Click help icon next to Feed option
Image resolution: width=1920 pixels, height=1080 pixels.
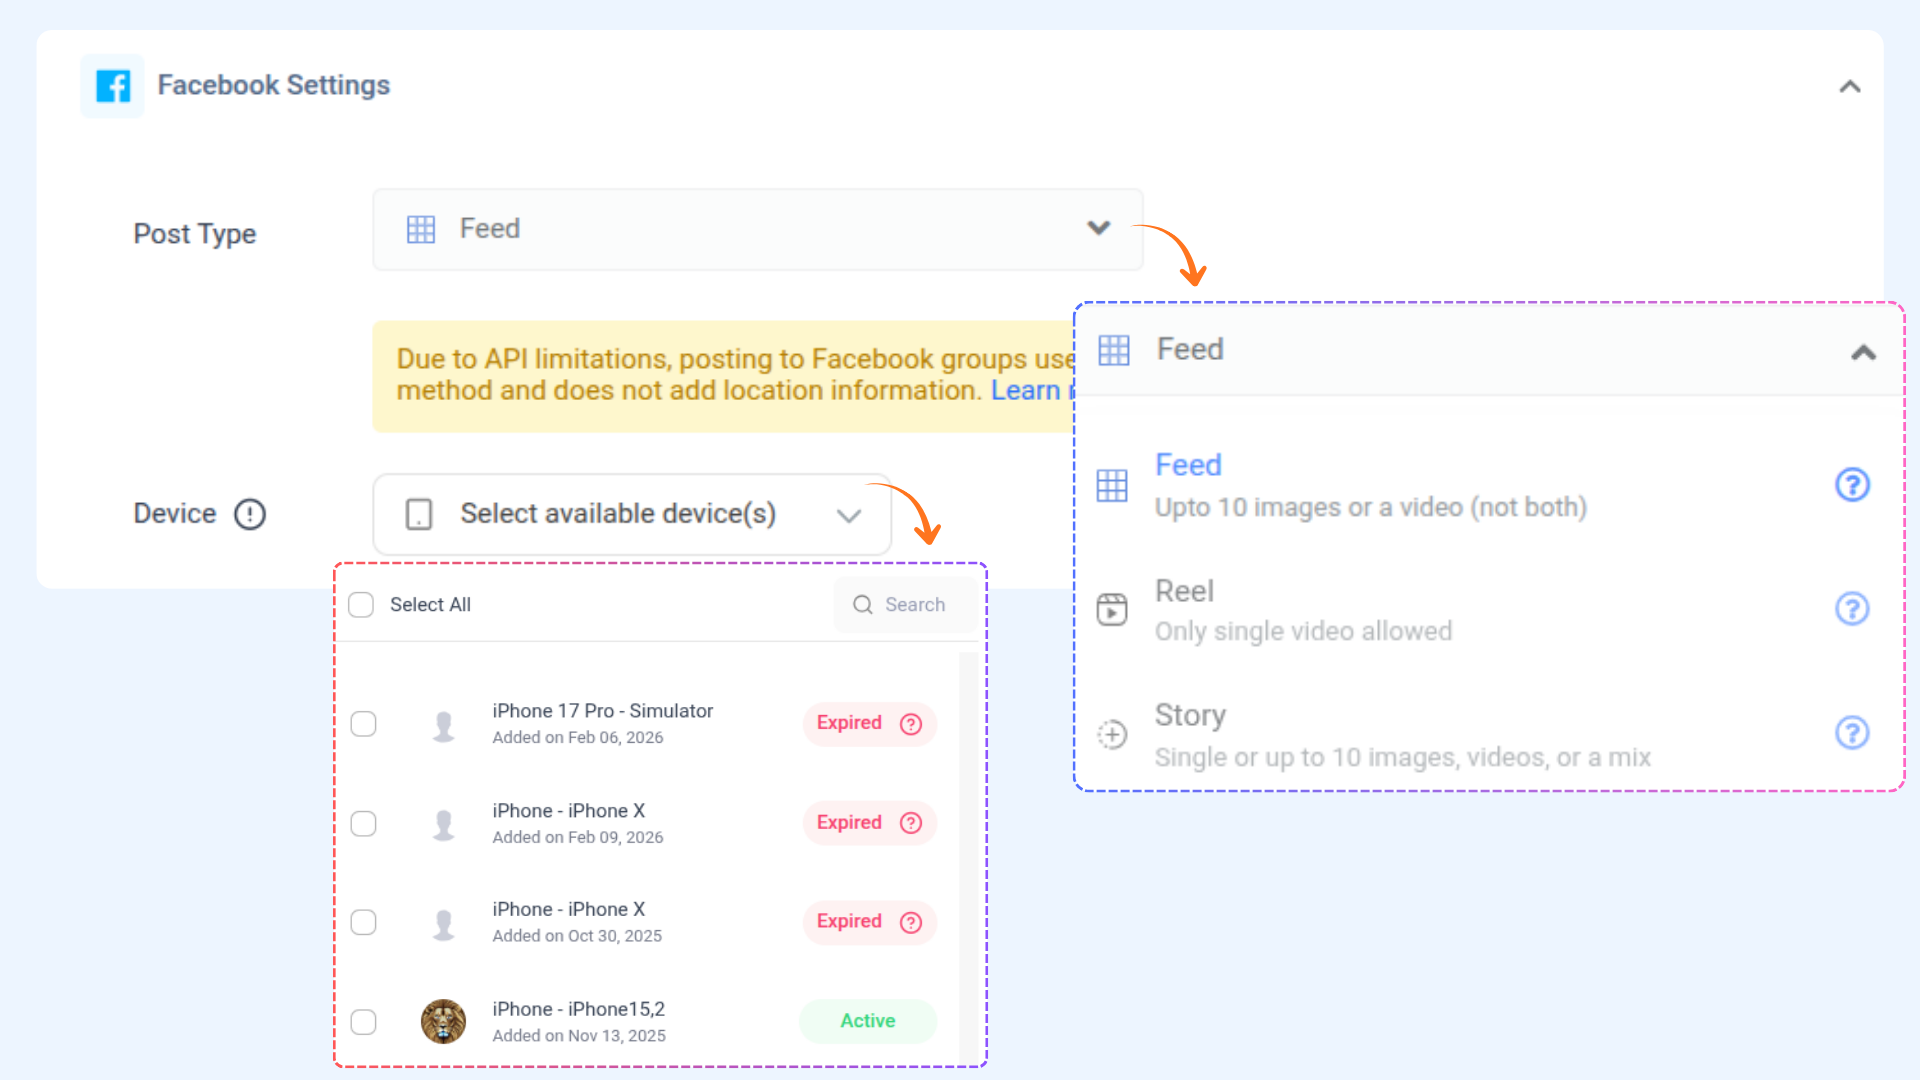tap(1852, 485)
